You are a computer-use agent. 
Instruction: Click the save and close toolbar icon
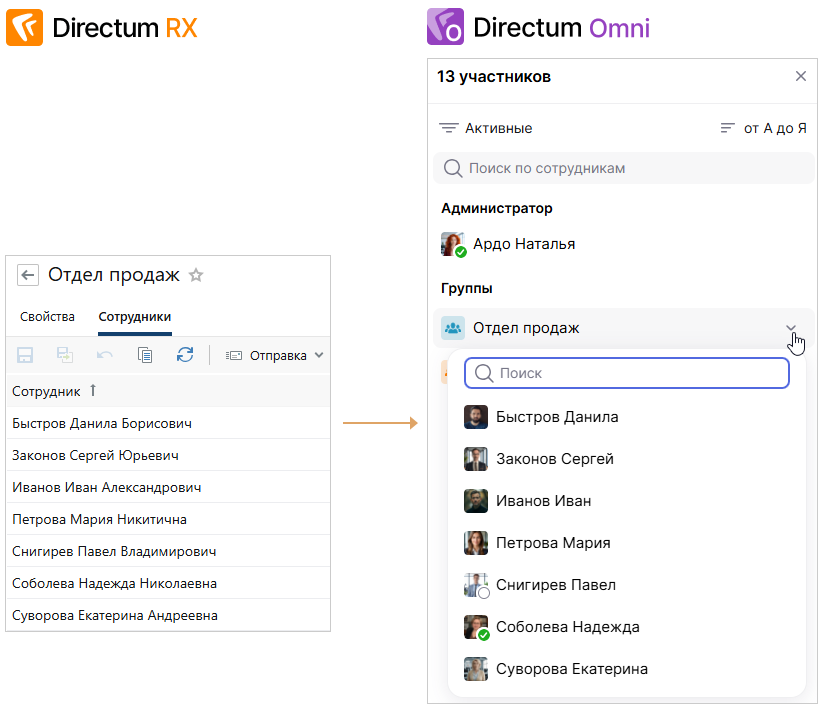pos(65,355)
